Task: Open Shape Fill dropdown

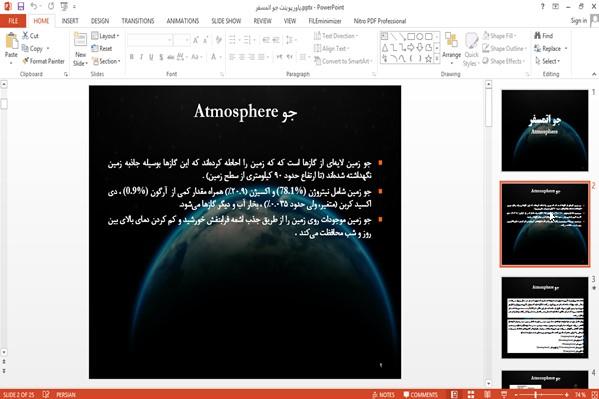Action: [500, 36]
